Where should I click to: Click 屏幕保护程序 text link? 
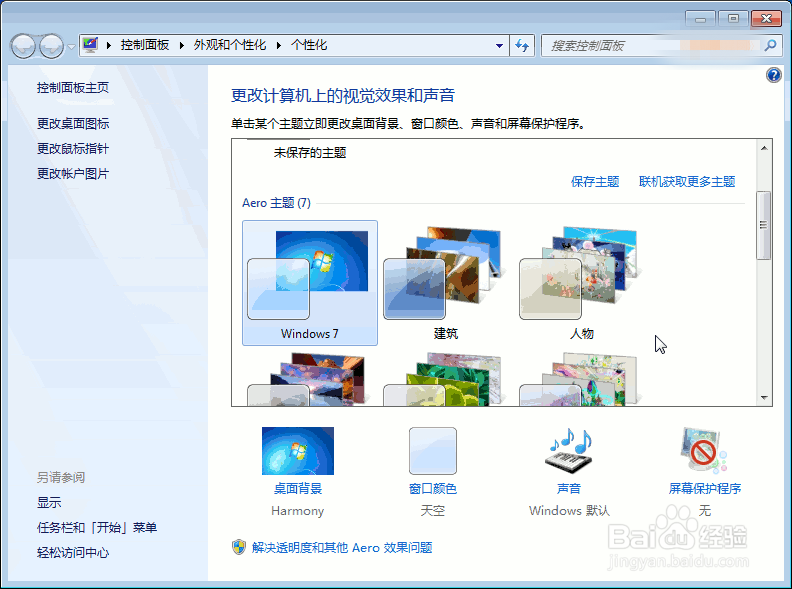(x=705, y=488)
